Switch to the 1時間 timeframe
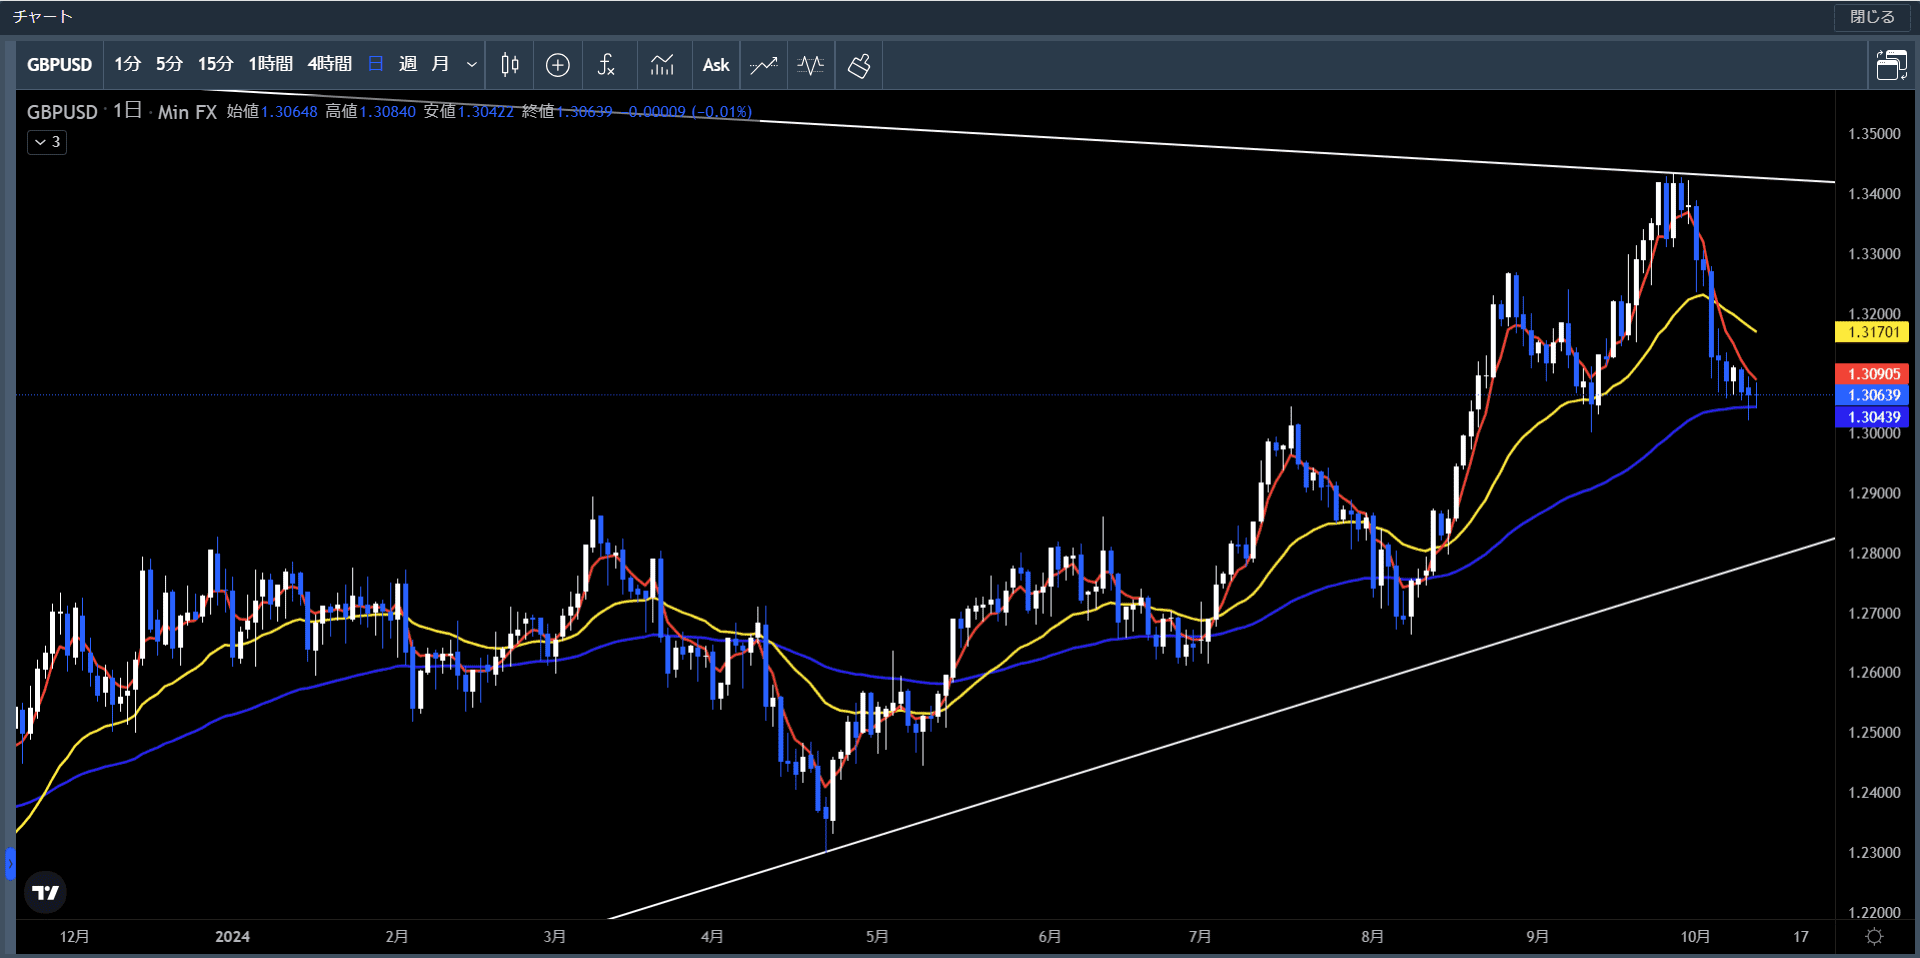Image resolution: width=1920 pixels, height=958 pixels. (270, 65)
